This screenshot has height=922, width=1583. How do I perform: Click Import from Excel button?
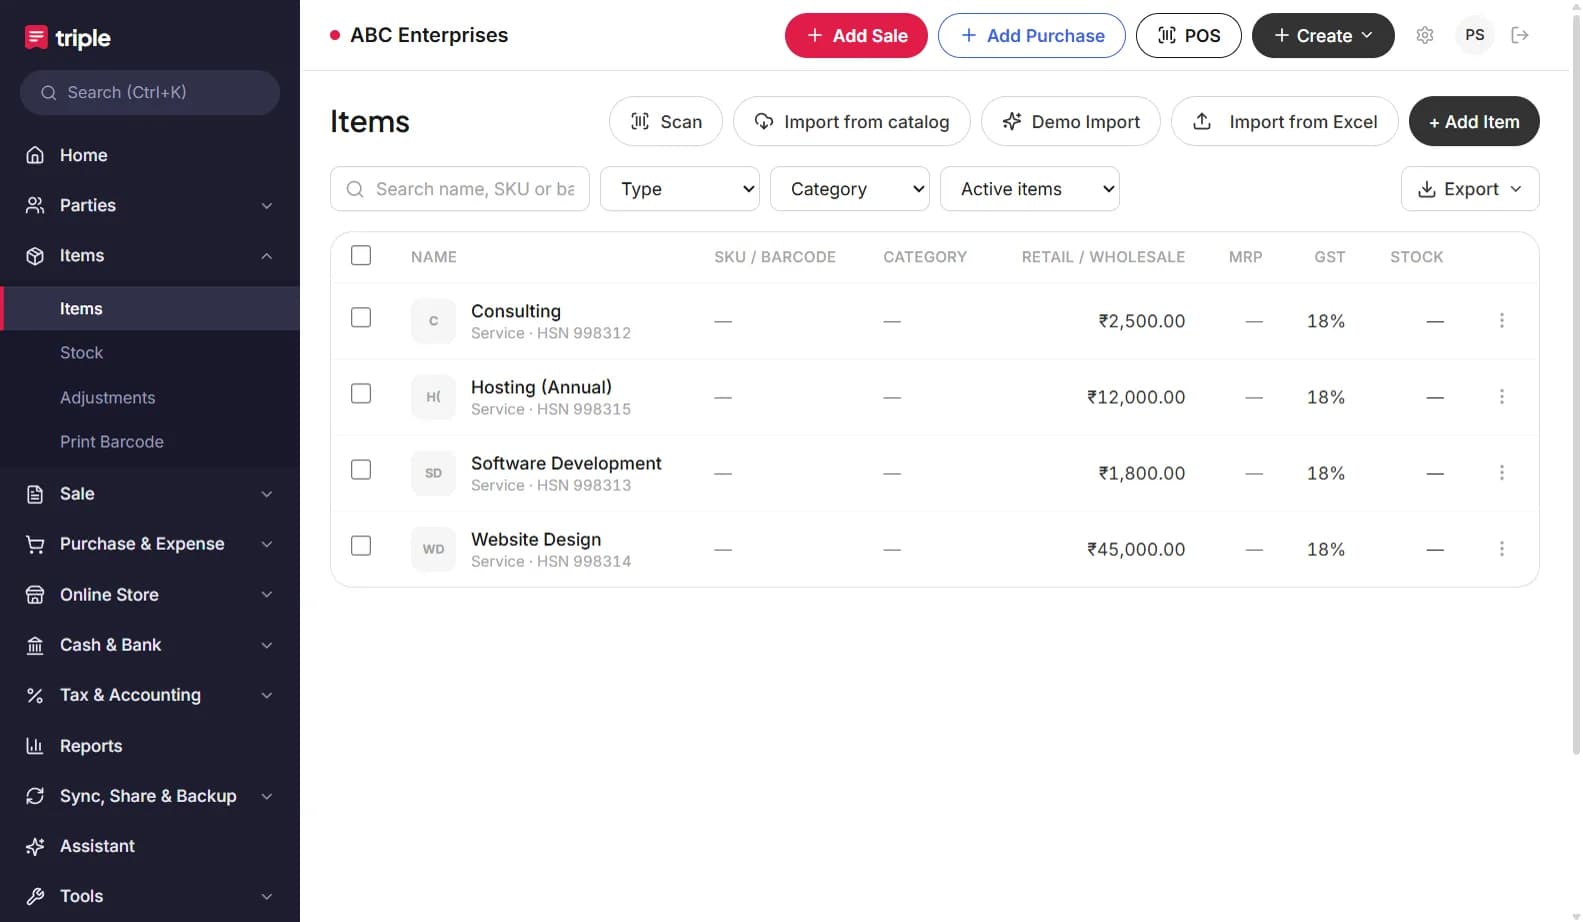[1285, 121]
